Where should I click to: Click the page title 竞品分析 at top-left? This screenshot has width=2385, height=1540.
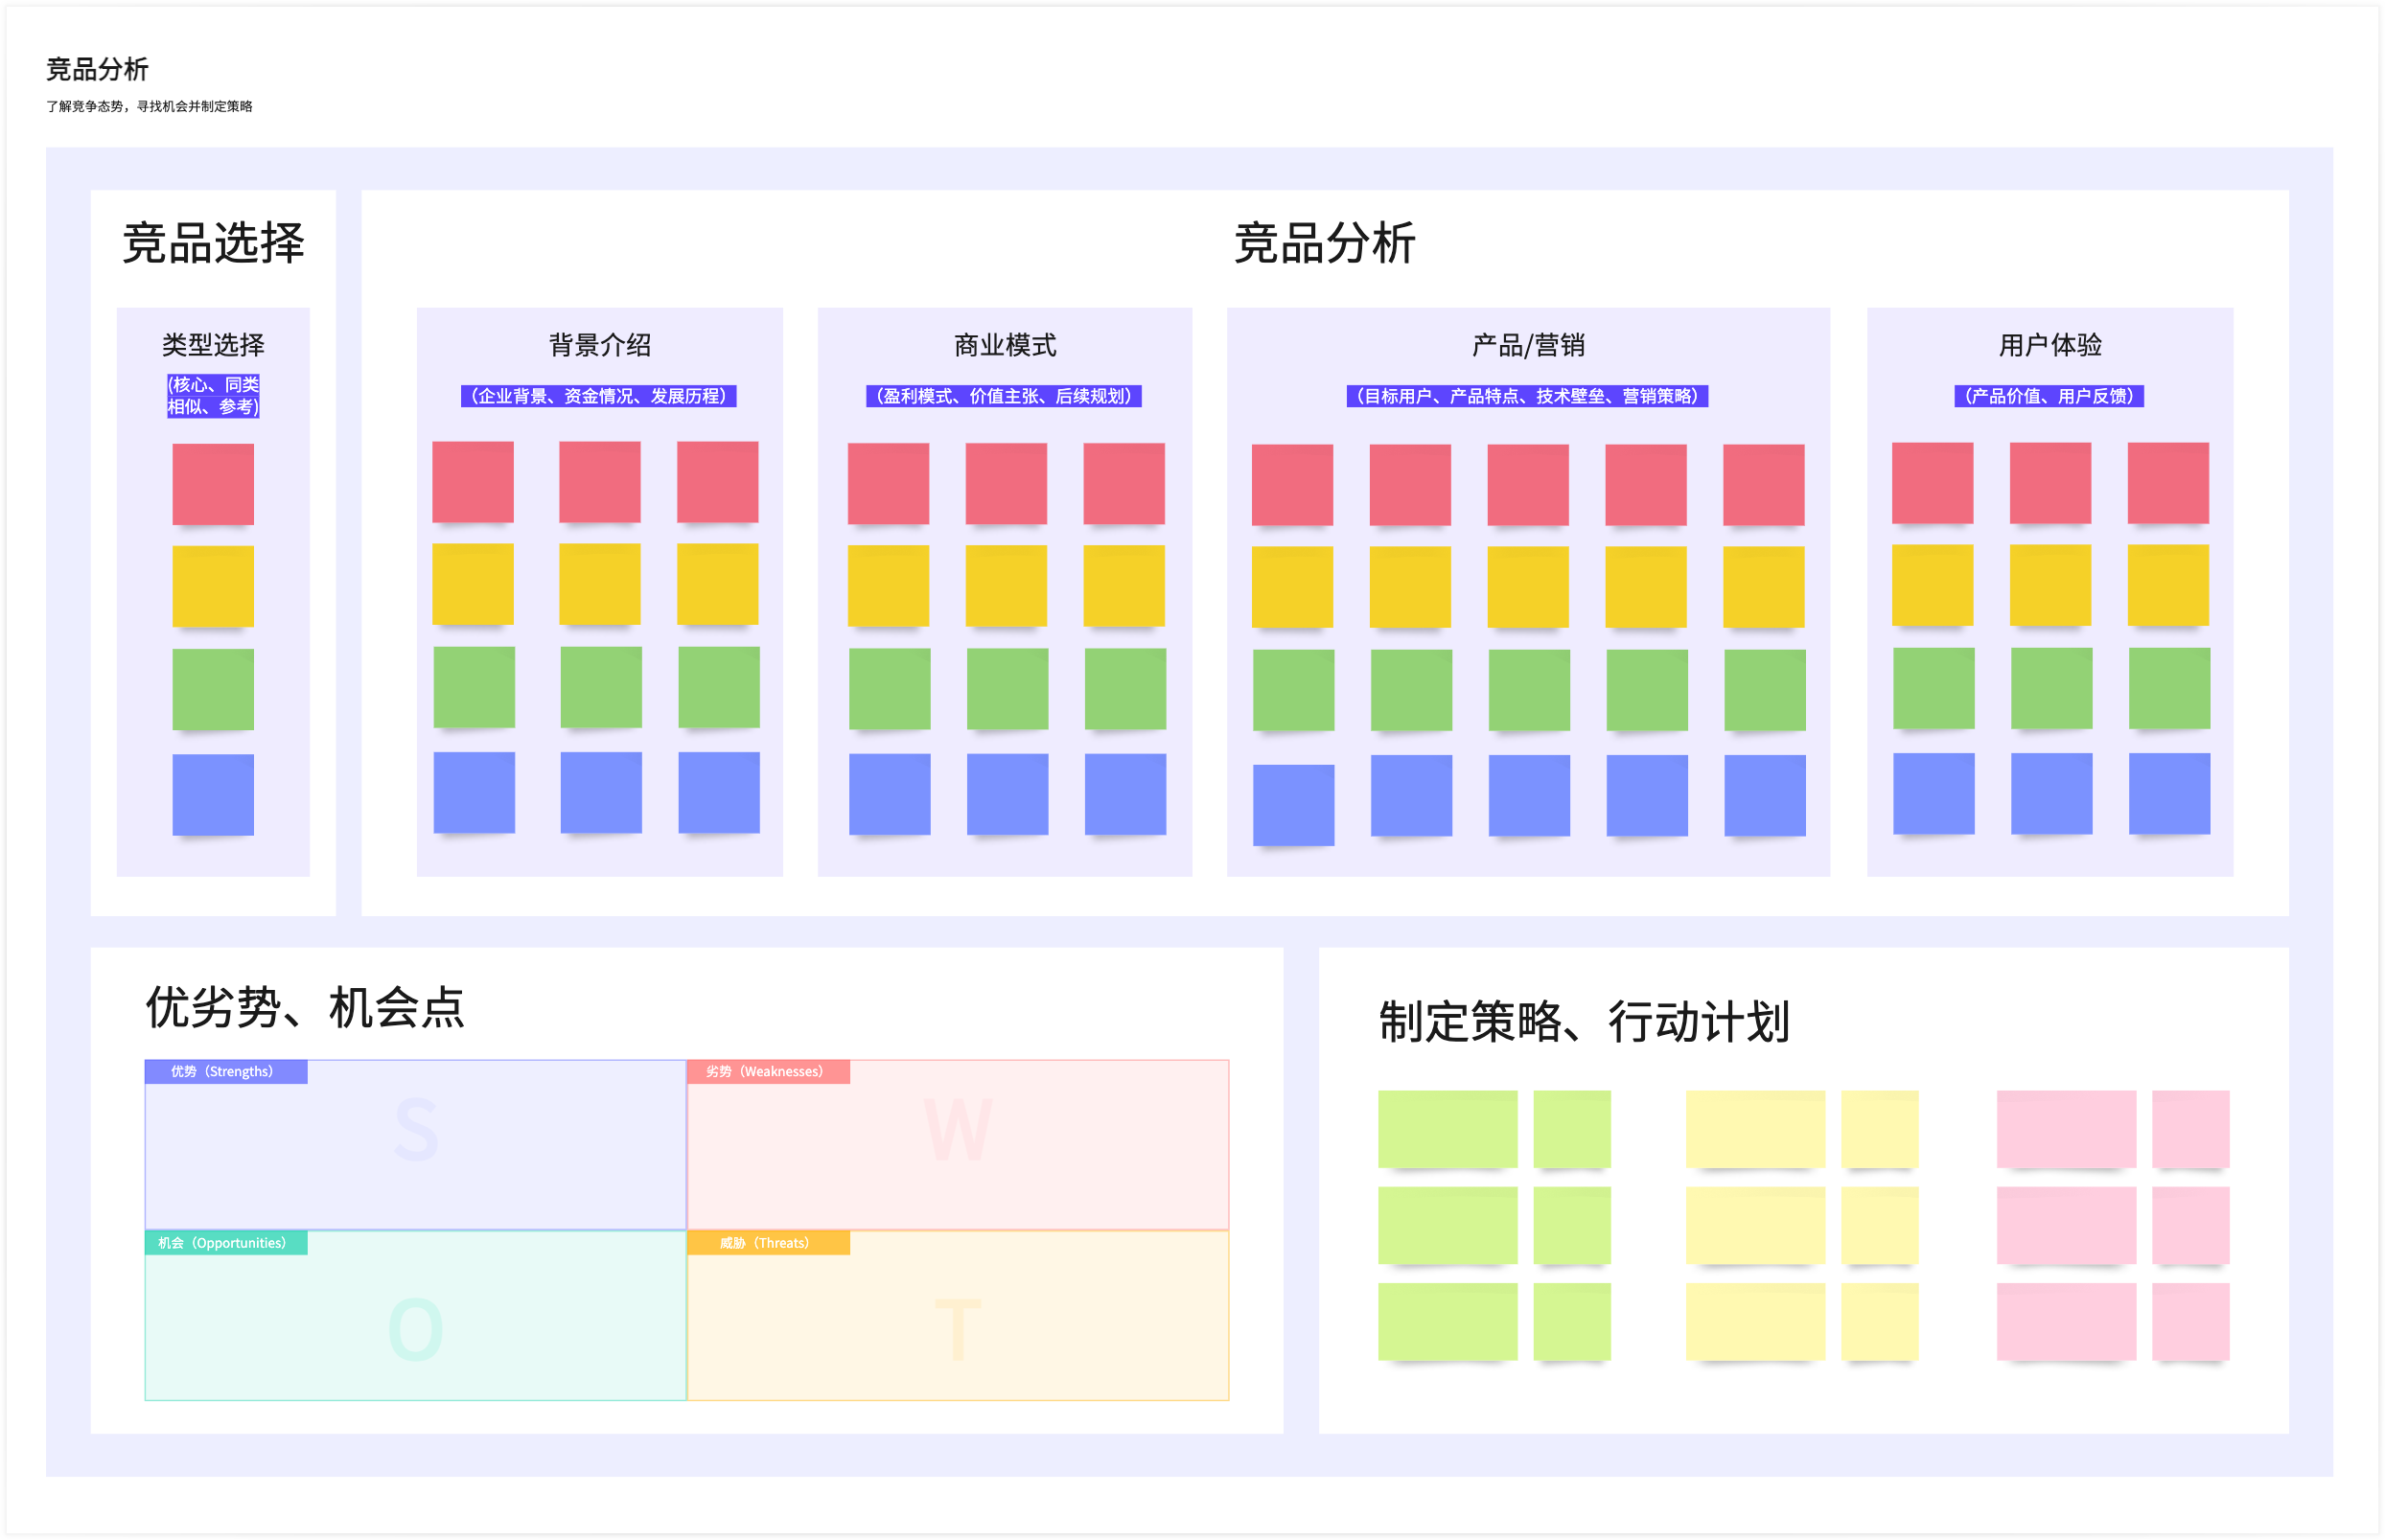point(97,69)
